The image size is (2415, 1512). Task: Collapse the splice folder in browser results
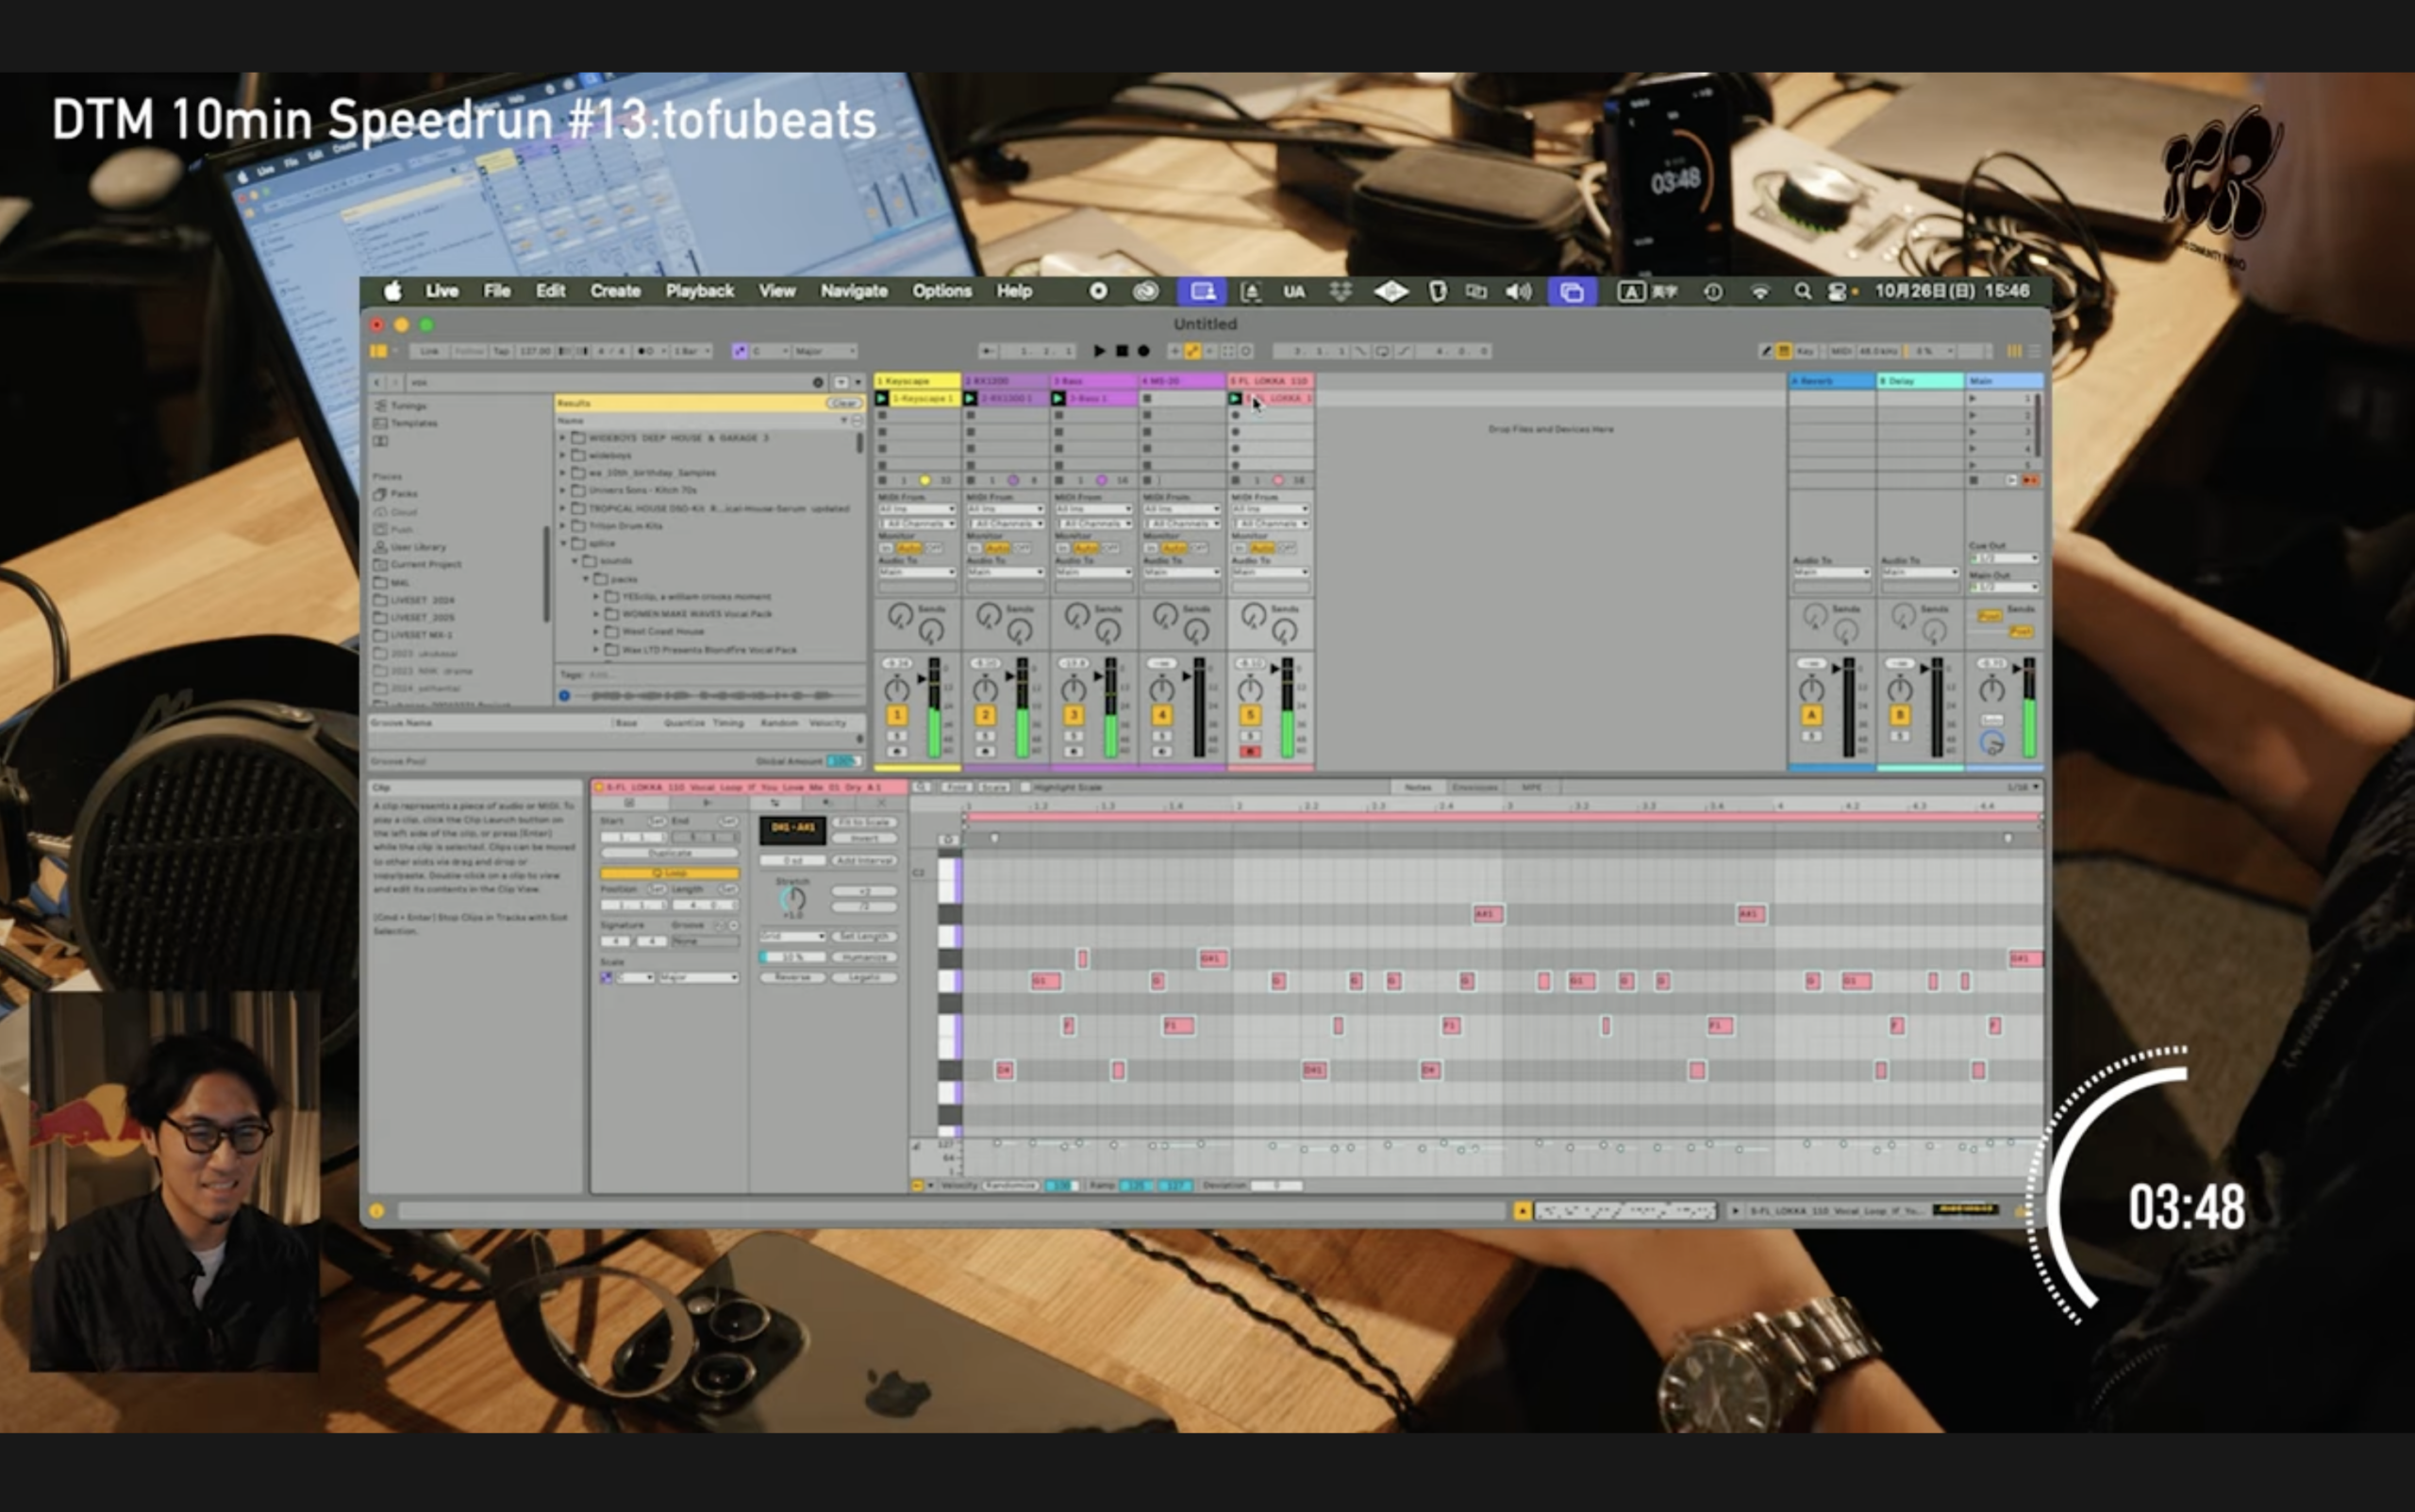tap(564, 543)
